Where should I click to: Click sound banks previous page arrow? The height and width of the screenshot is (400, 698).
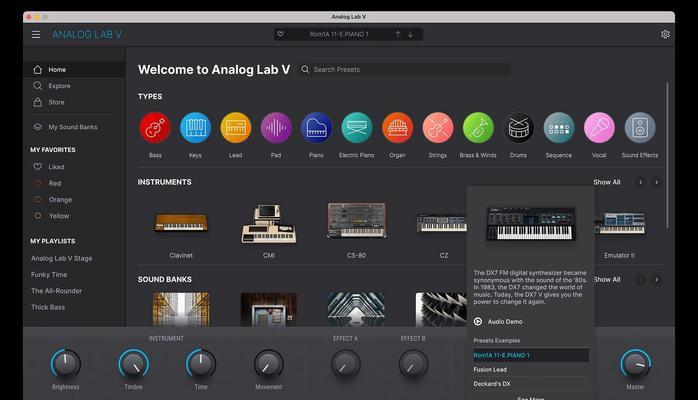click(641, 279)
